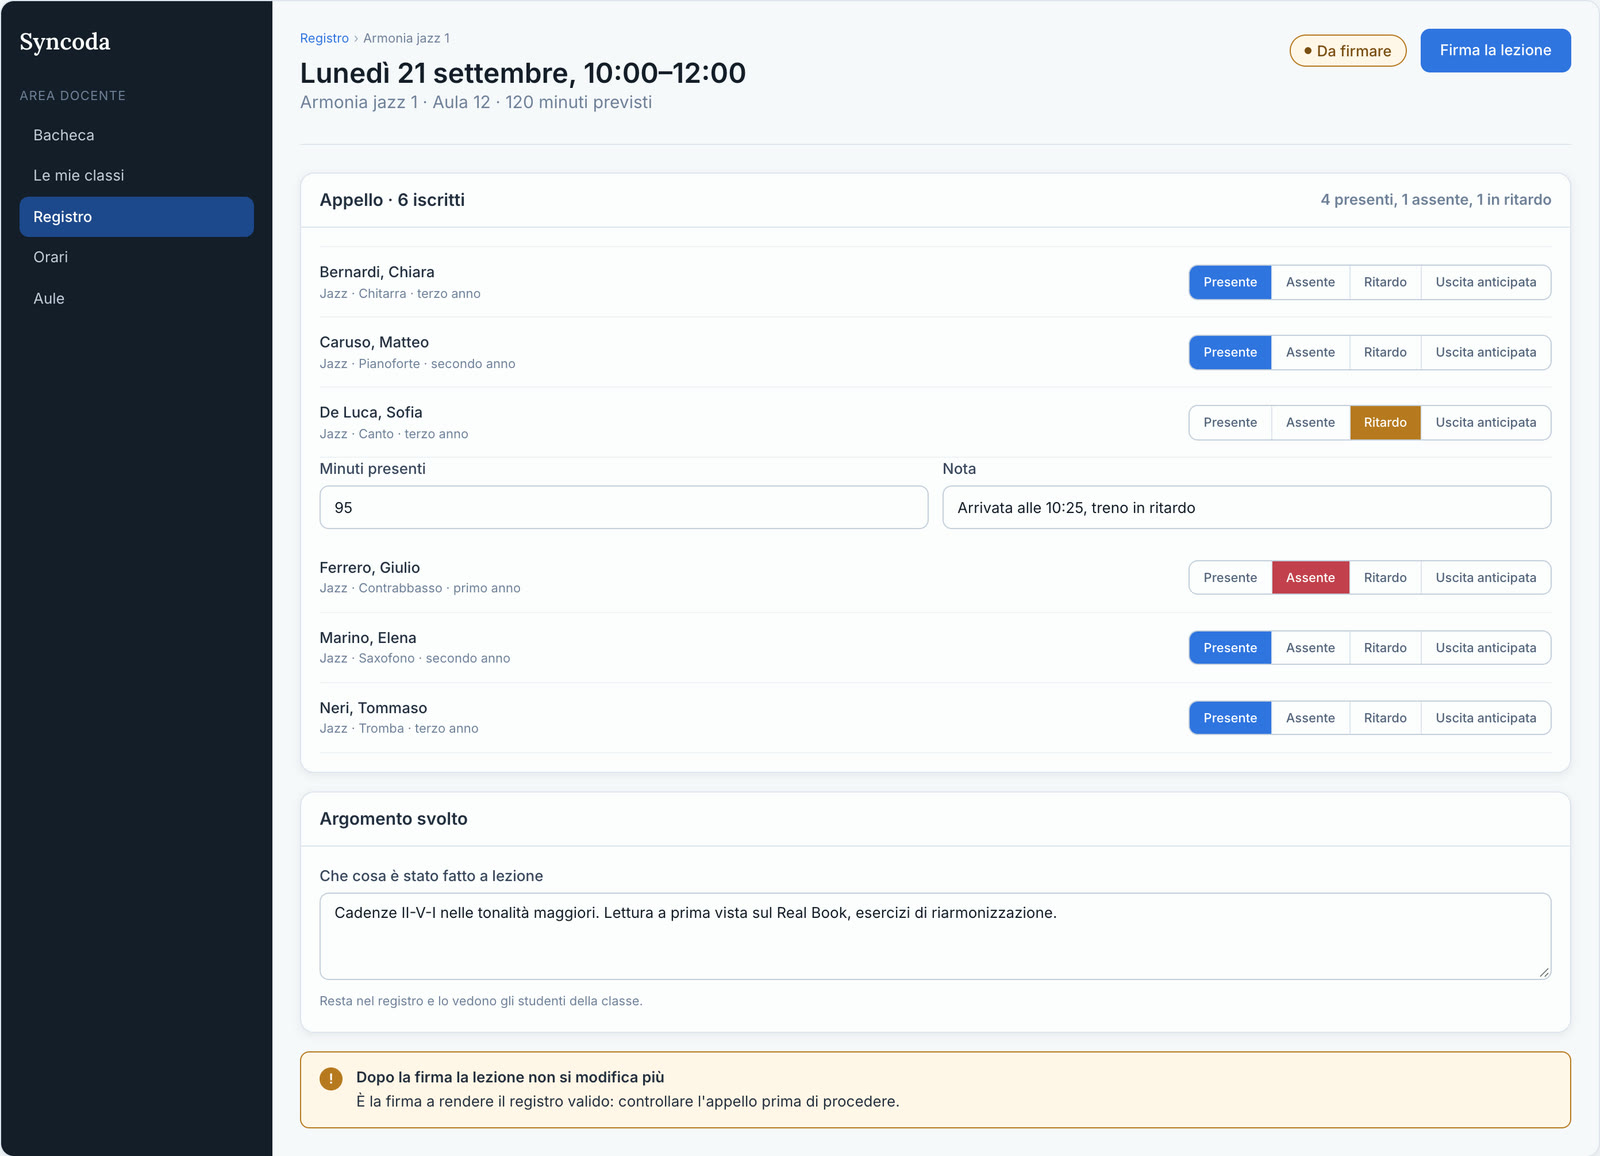Click the student name Bernardi, Chiara
The image size is (1600, 1156).
377,272
